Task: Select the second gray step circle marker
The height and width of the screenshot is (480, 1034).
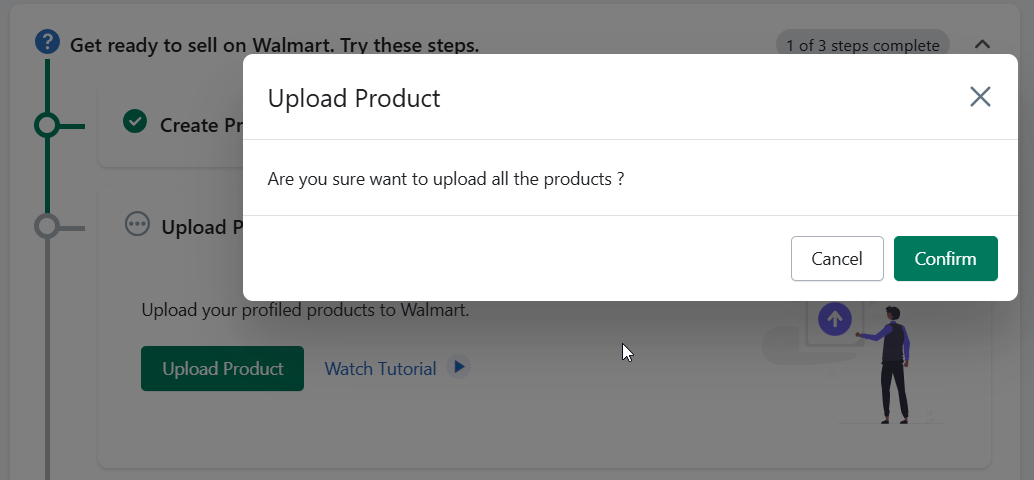Action: (47, 227)
